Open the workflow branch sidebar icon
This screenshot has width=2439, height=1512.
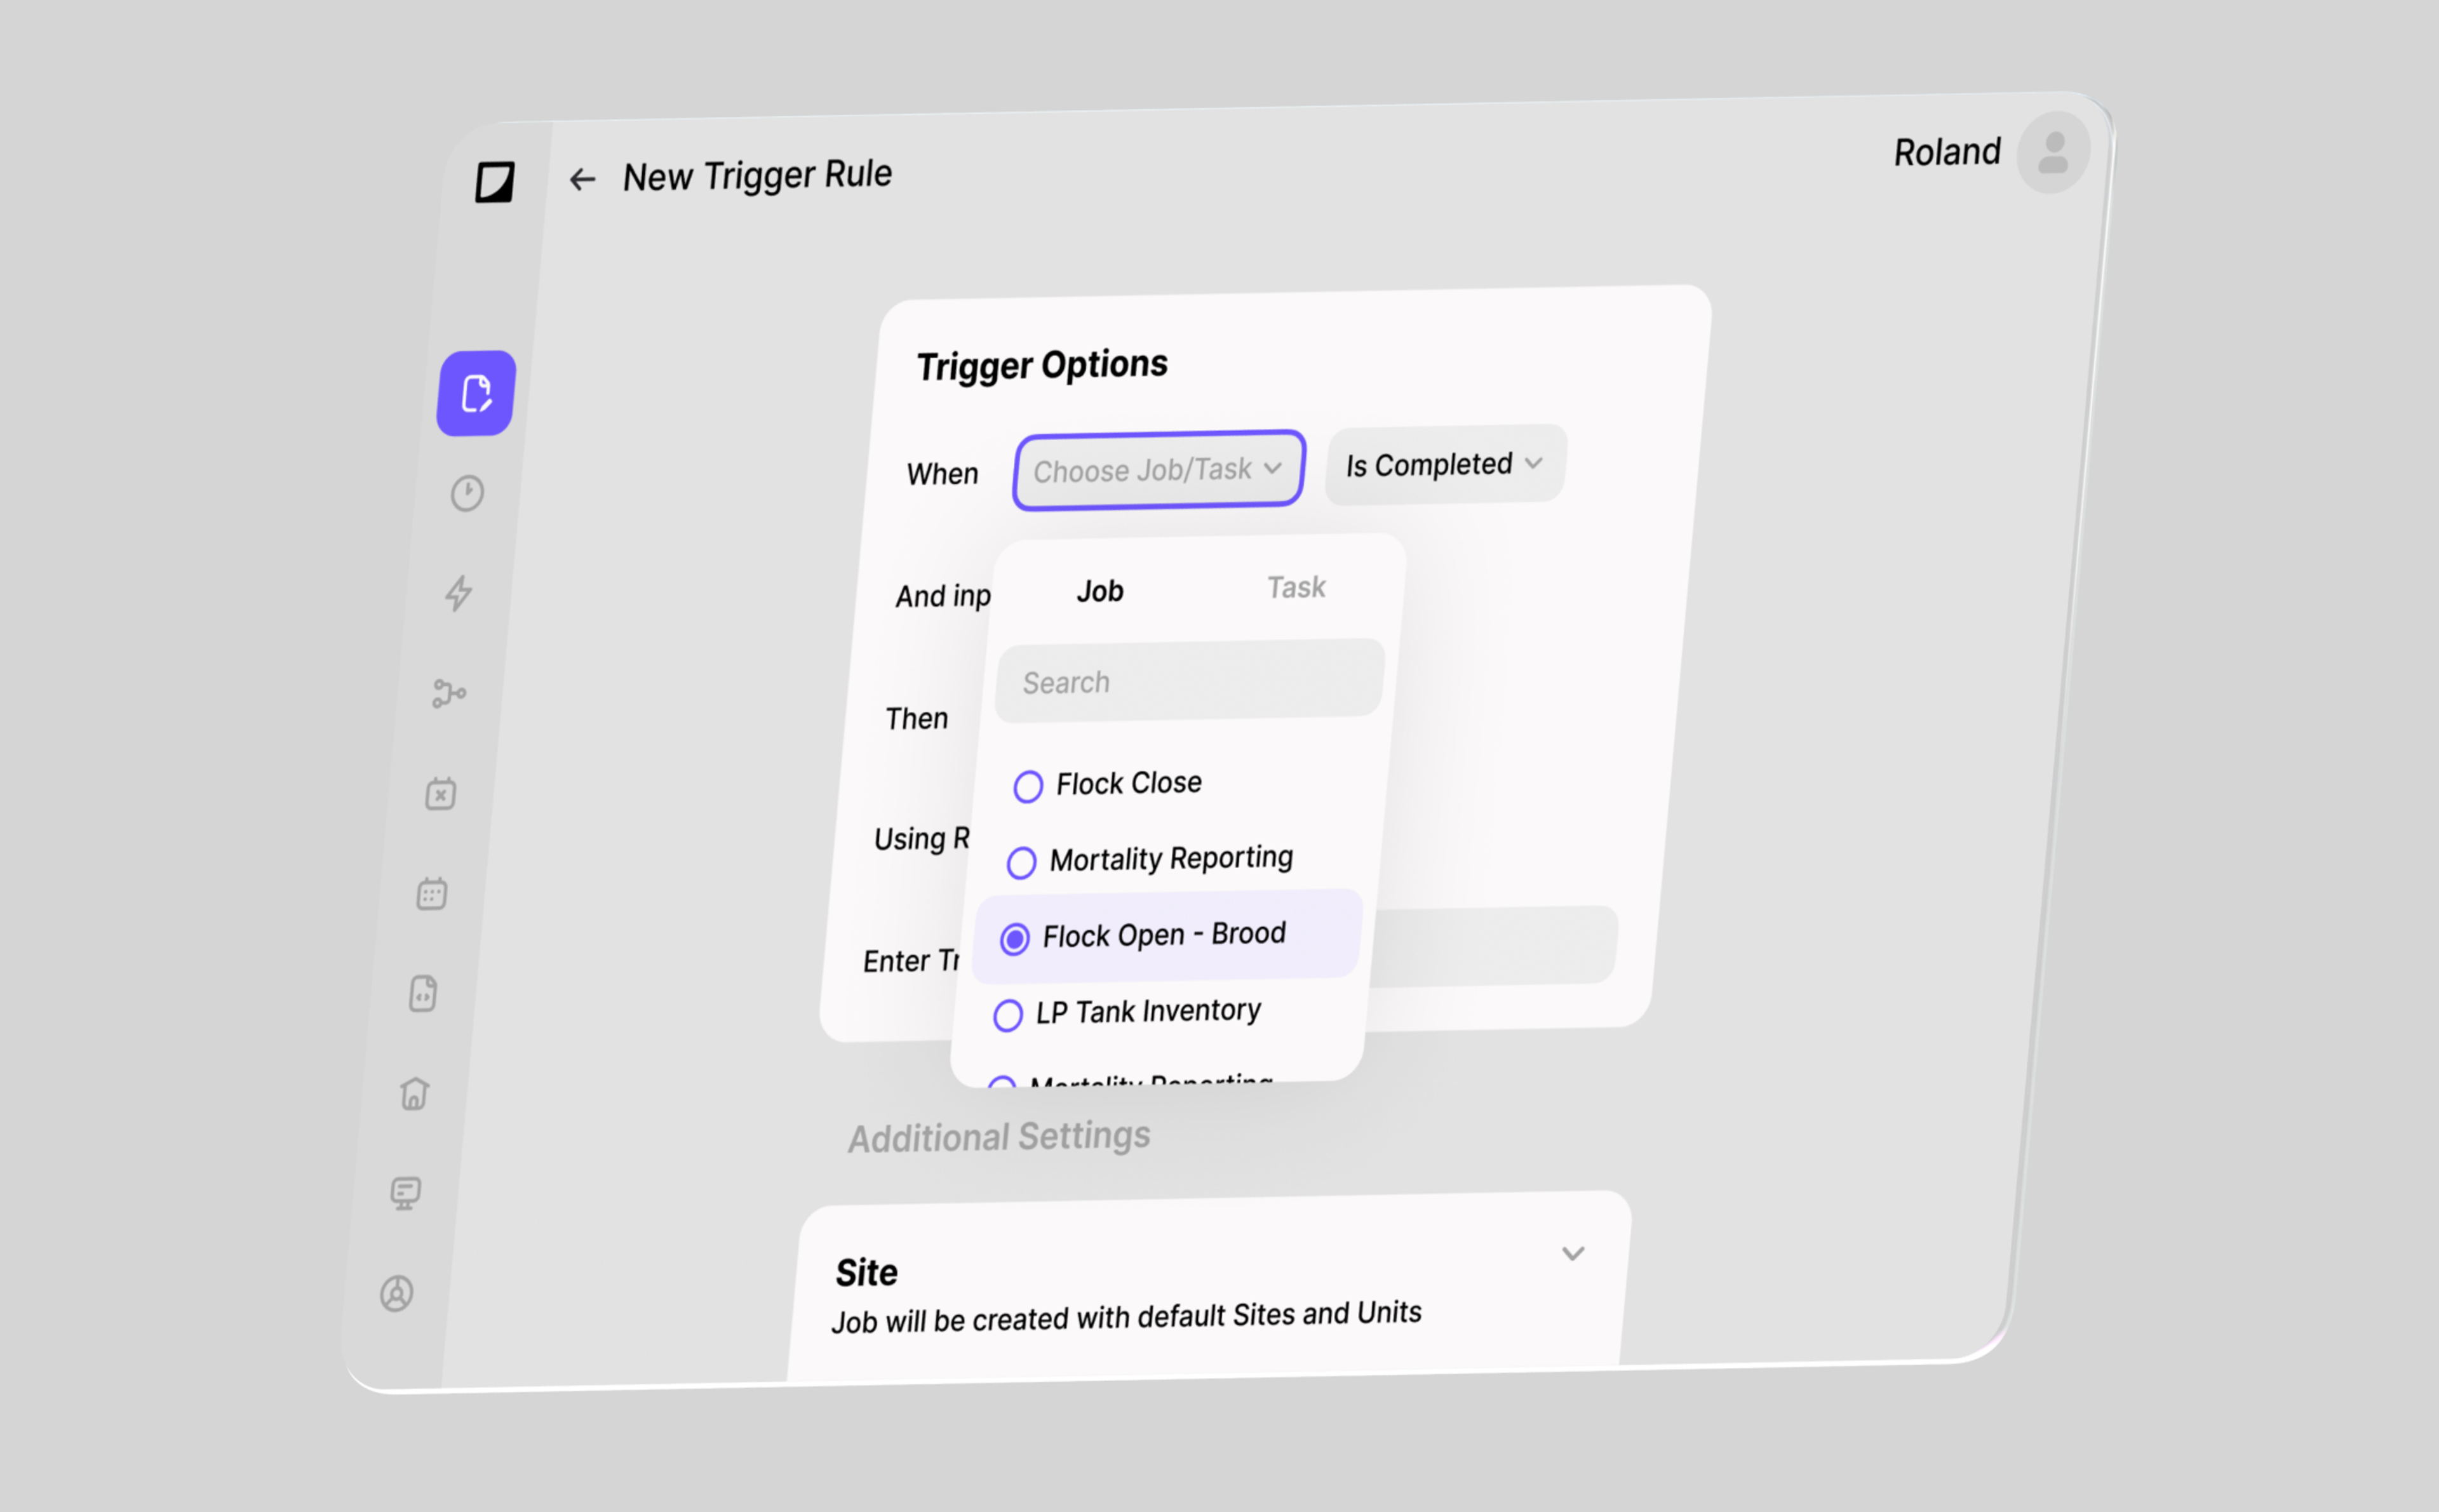pos(449,693)
